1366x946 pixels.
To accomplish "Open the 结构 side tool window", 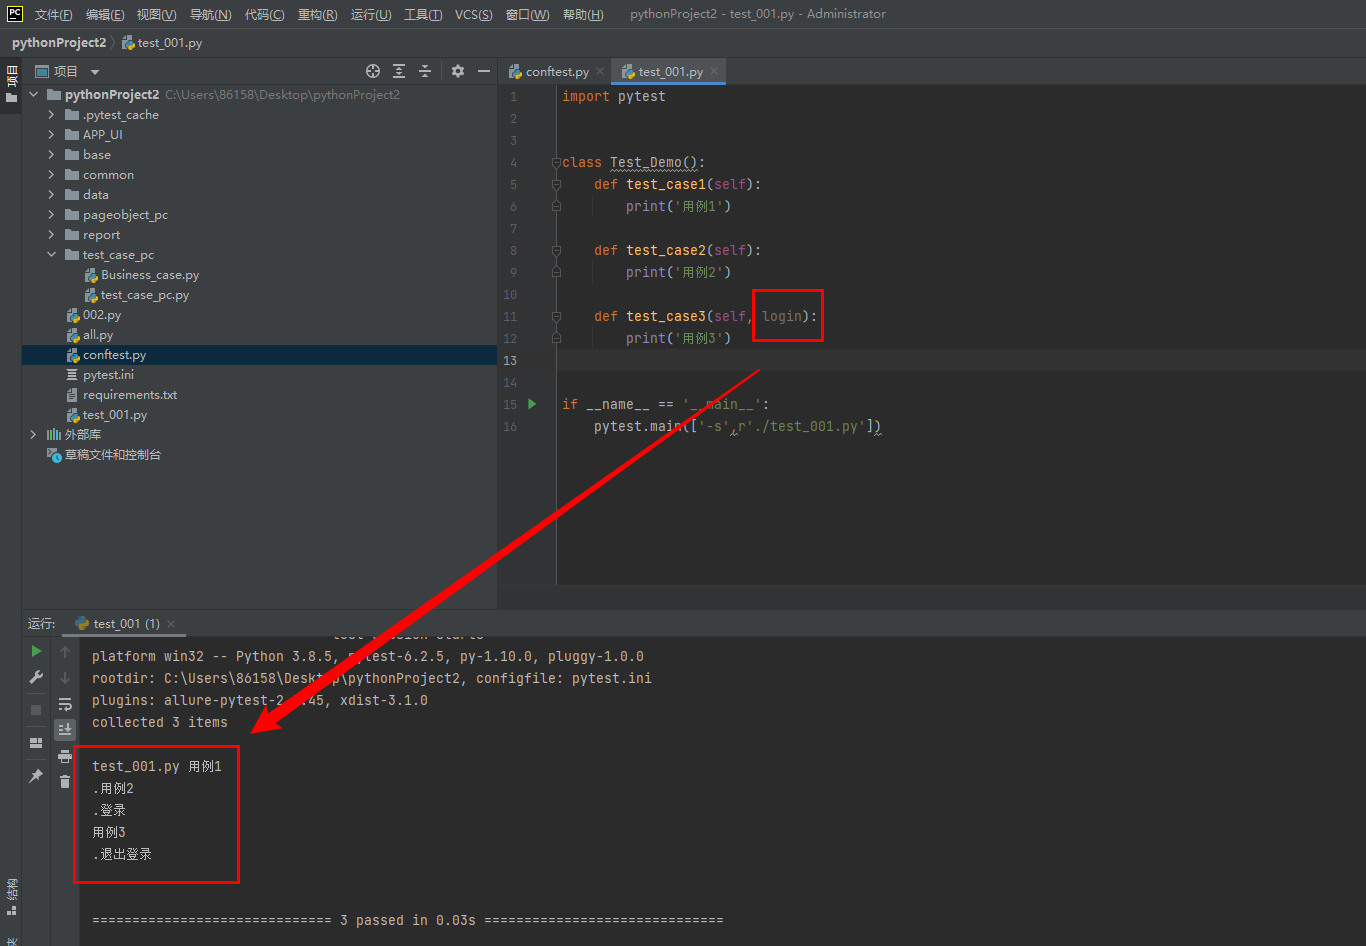I will coord(12,896).
